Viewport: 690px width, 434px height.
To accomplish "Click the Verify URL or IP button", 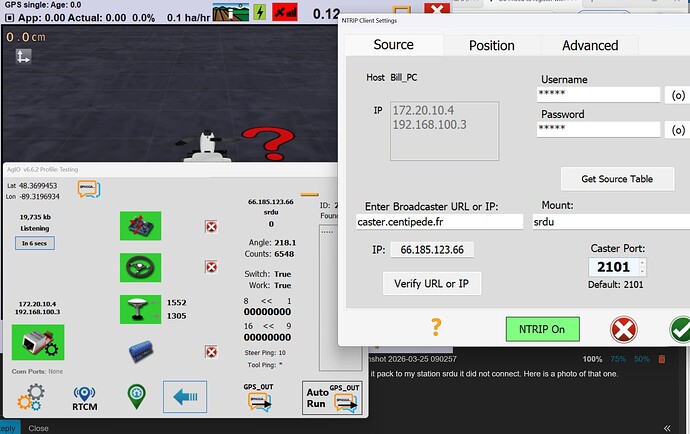I will click(x=432, y=283).
